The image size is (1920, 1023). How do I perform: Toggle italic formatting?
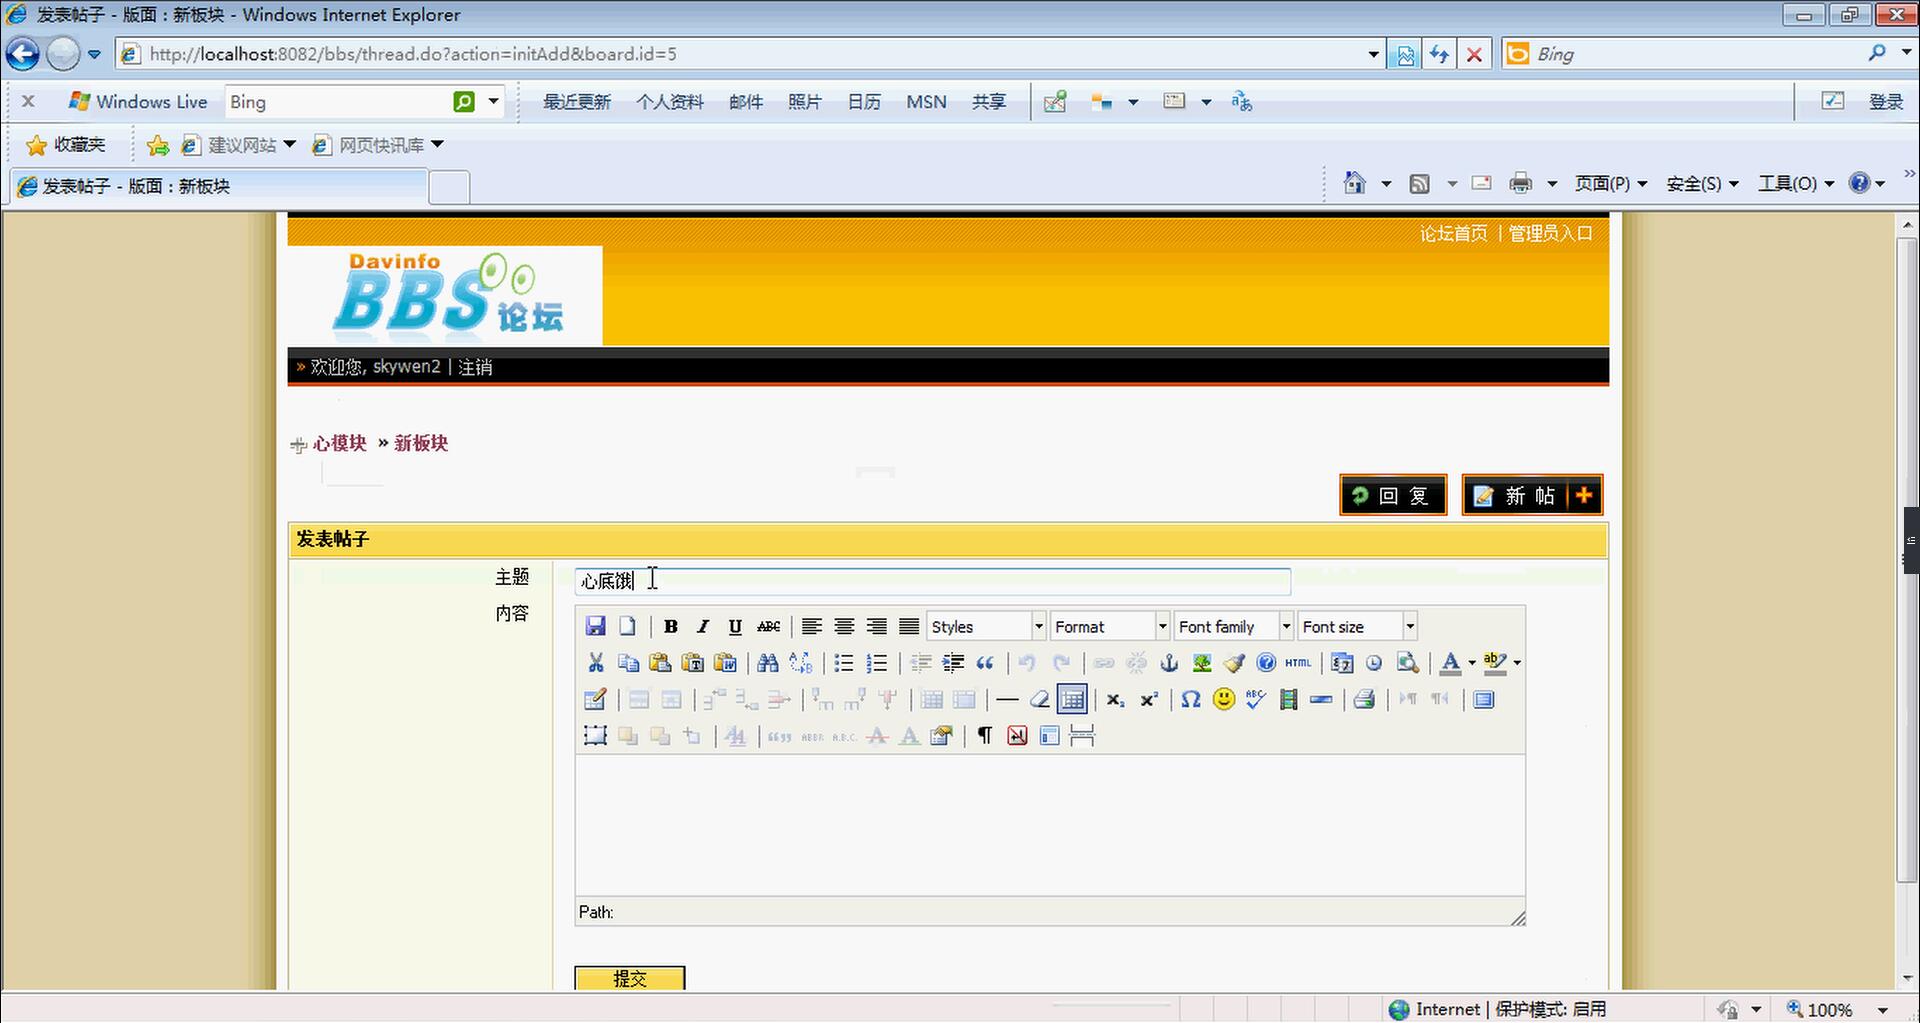pyautogui.click(x=703, y=626)
